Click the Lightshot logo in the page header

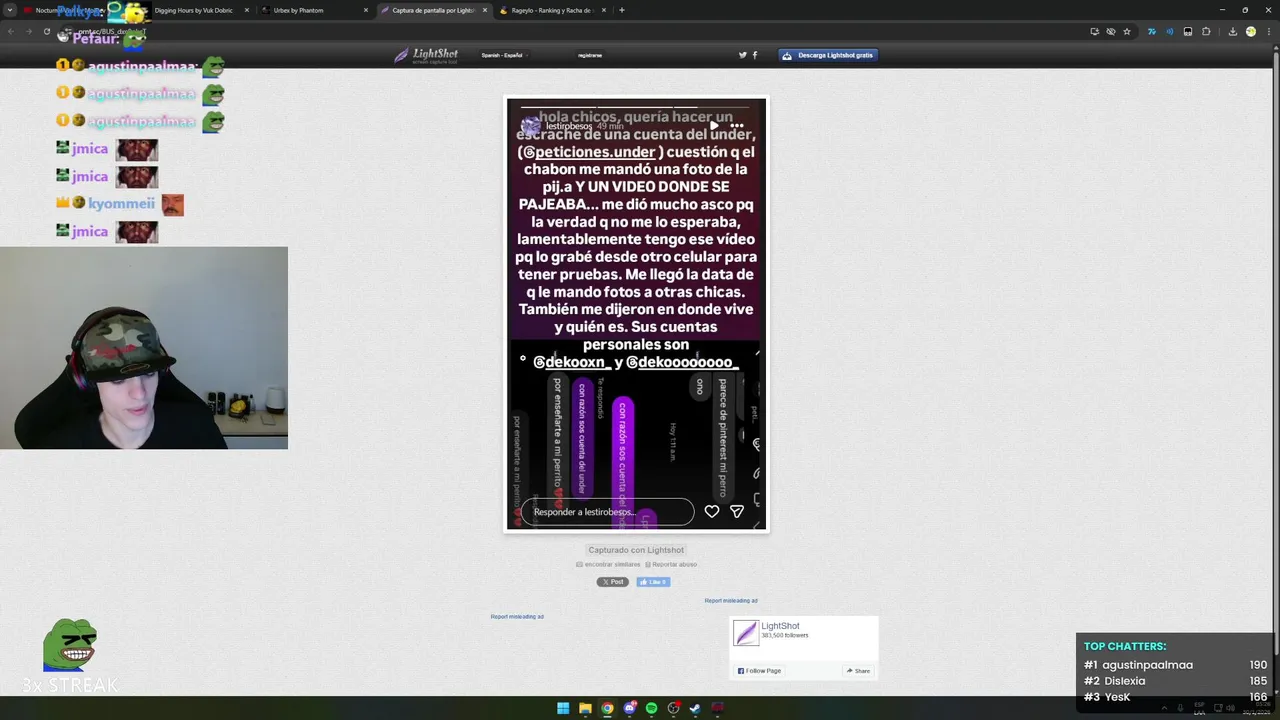(426, 55)
